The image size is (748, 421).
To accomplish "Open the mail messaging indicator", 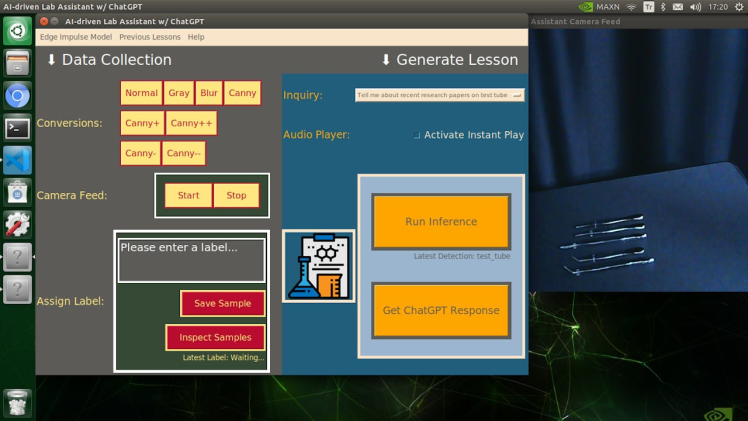I will [678, 7].
